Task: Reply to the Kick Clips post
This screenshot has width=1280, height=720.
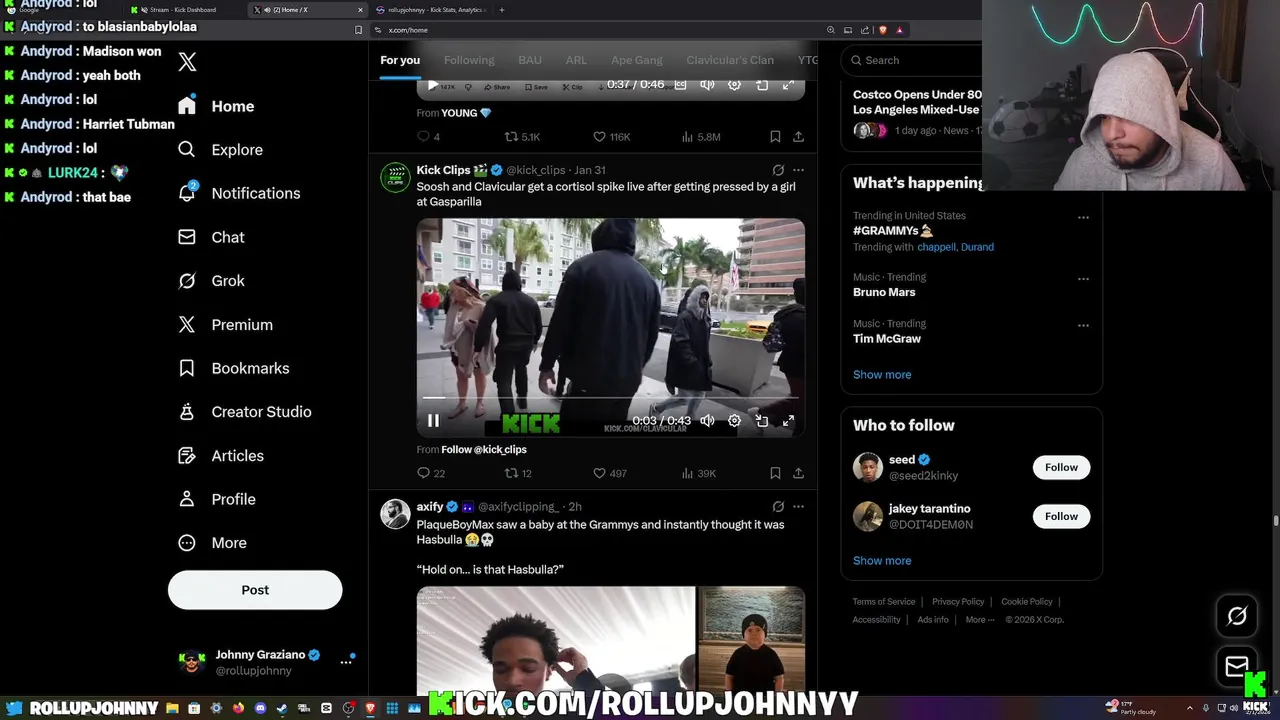Action: 431,473
